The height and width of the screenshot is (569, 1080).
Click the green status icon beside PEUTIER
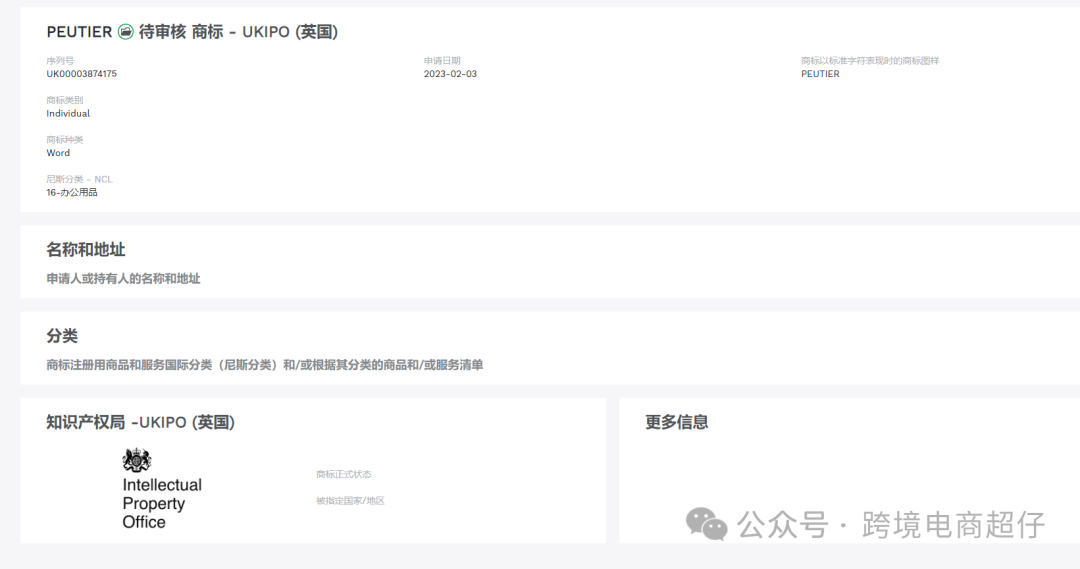[125, 32]
